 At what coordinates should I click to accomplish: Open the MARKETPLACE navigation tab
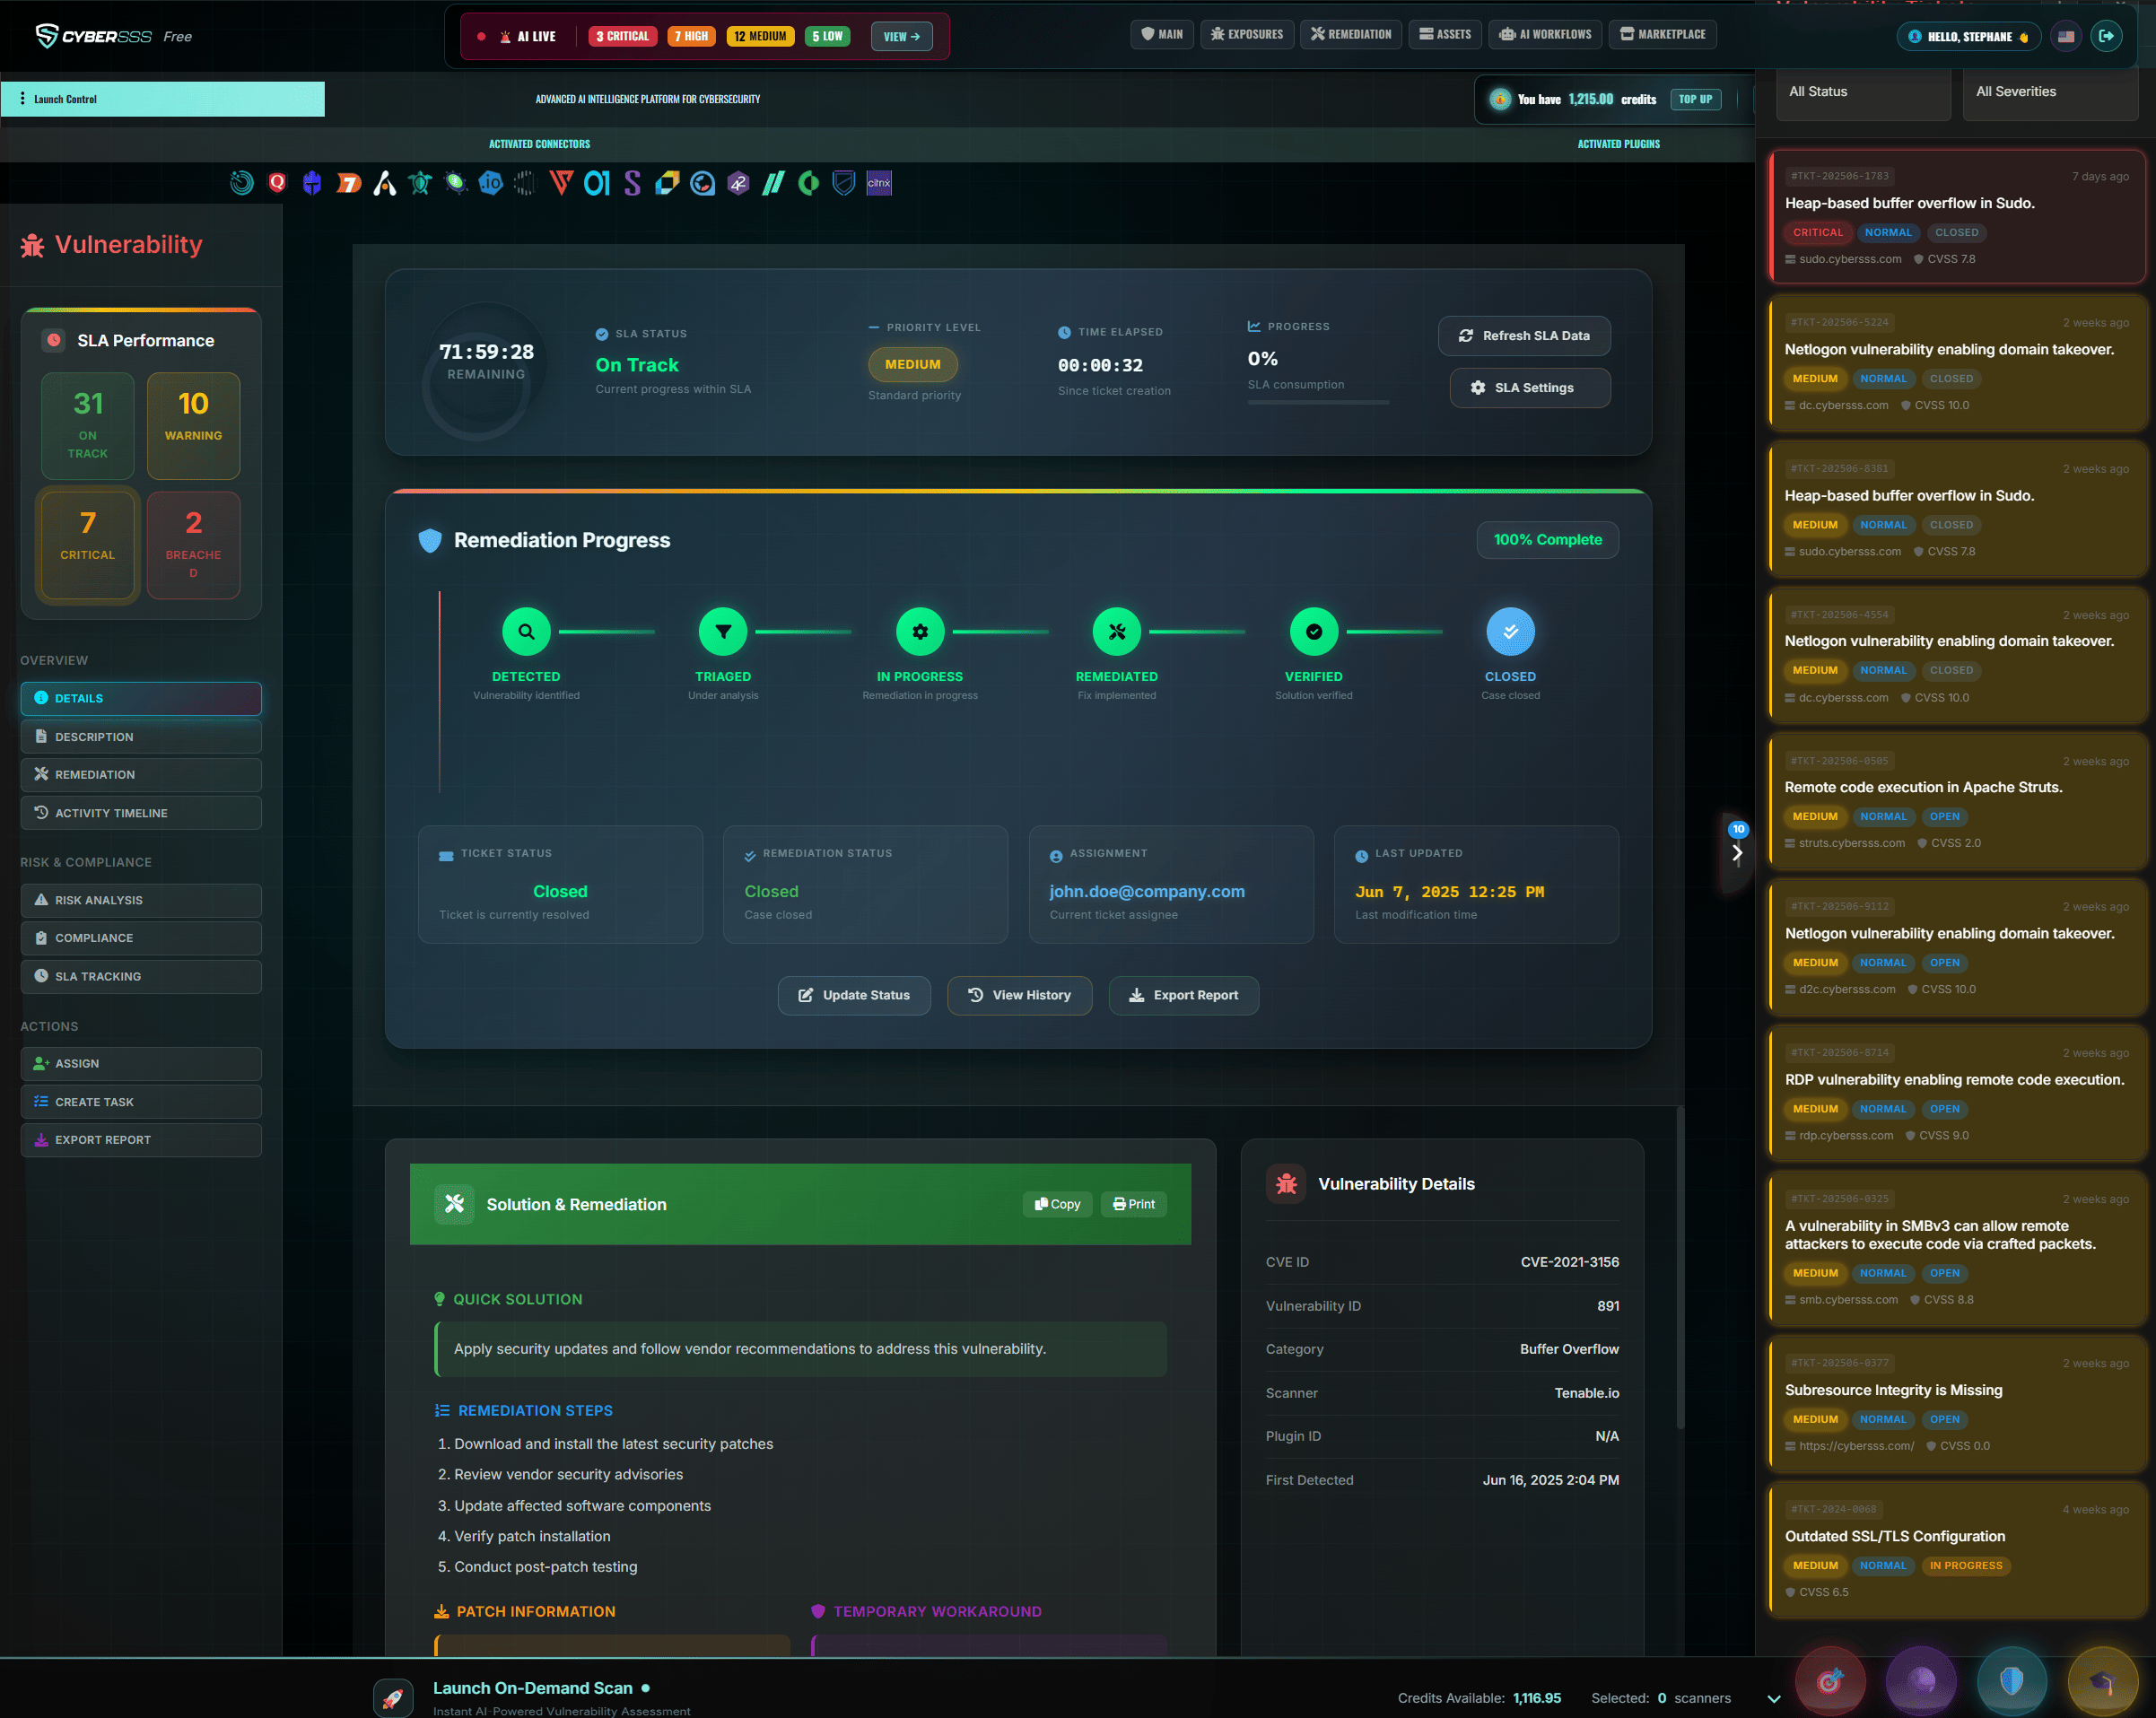pyautogui.click(x=1662, y=34)
